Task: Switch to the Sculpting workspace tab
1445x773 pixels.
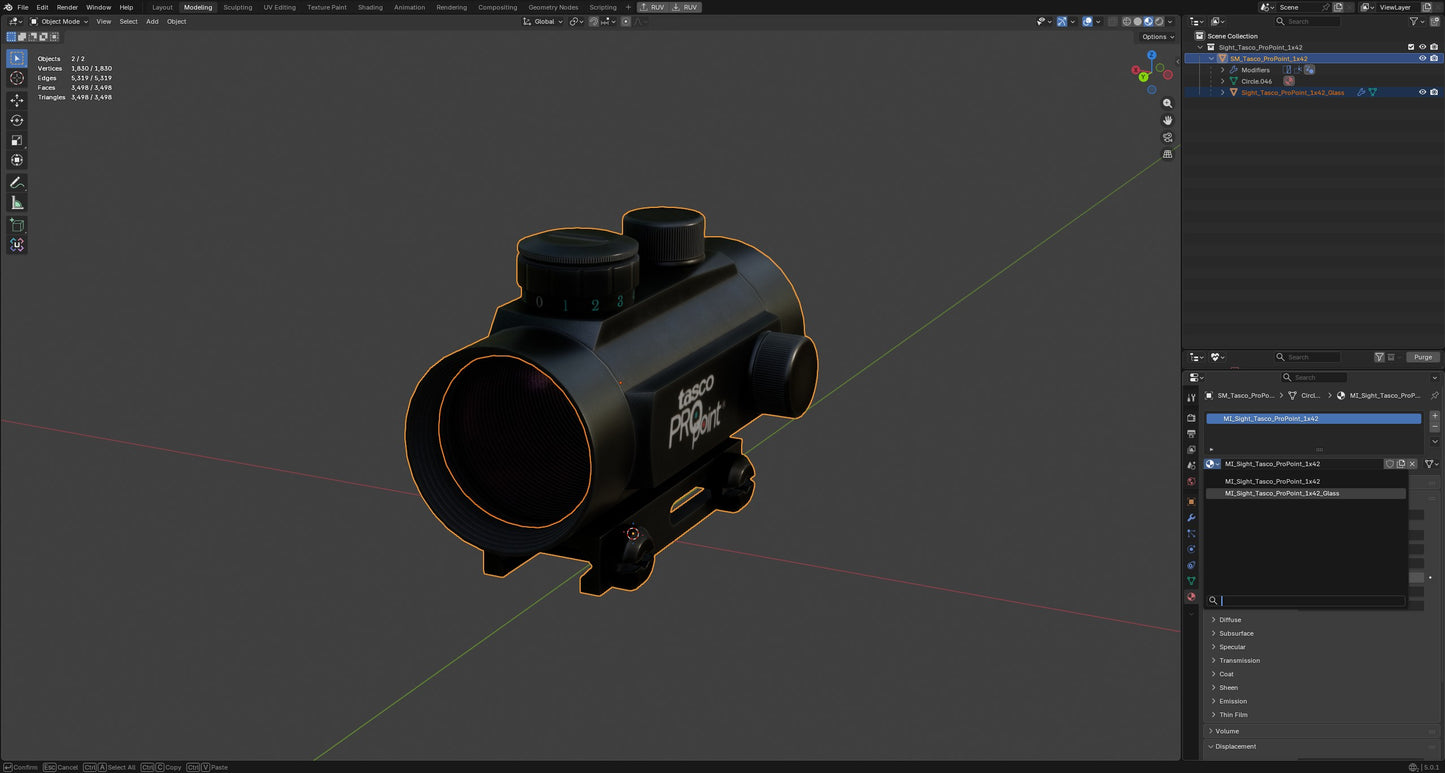Action: [238, 7]
